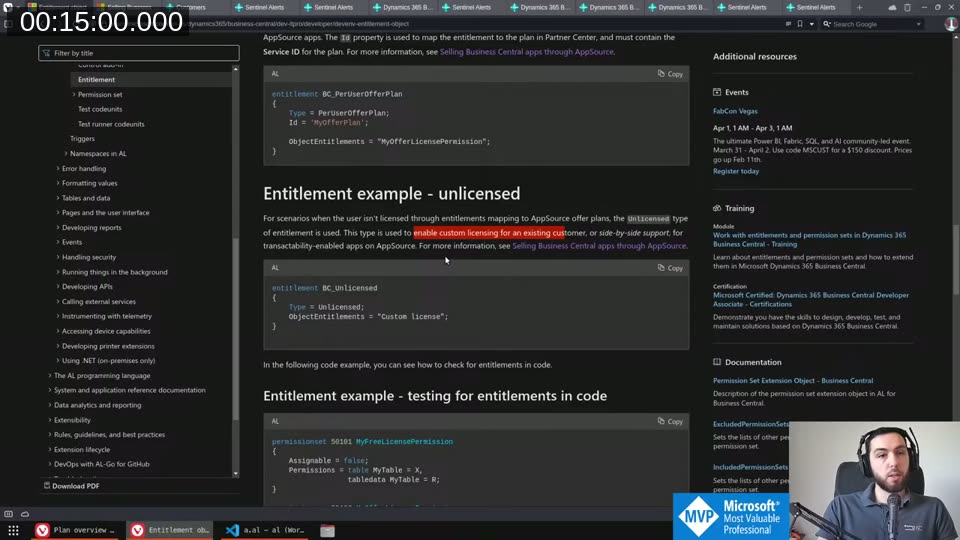The width and height of the screenshot is (960, 540).
Task: Open the user profile avatar
Action: [951, 24]
